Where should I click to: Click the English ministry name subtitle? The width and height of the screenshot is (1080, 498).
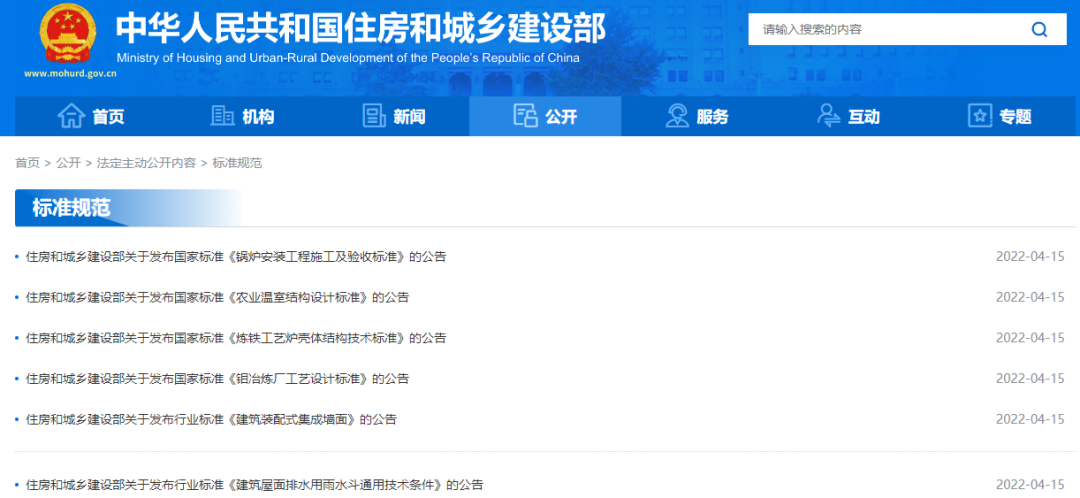tap(348, 58)
